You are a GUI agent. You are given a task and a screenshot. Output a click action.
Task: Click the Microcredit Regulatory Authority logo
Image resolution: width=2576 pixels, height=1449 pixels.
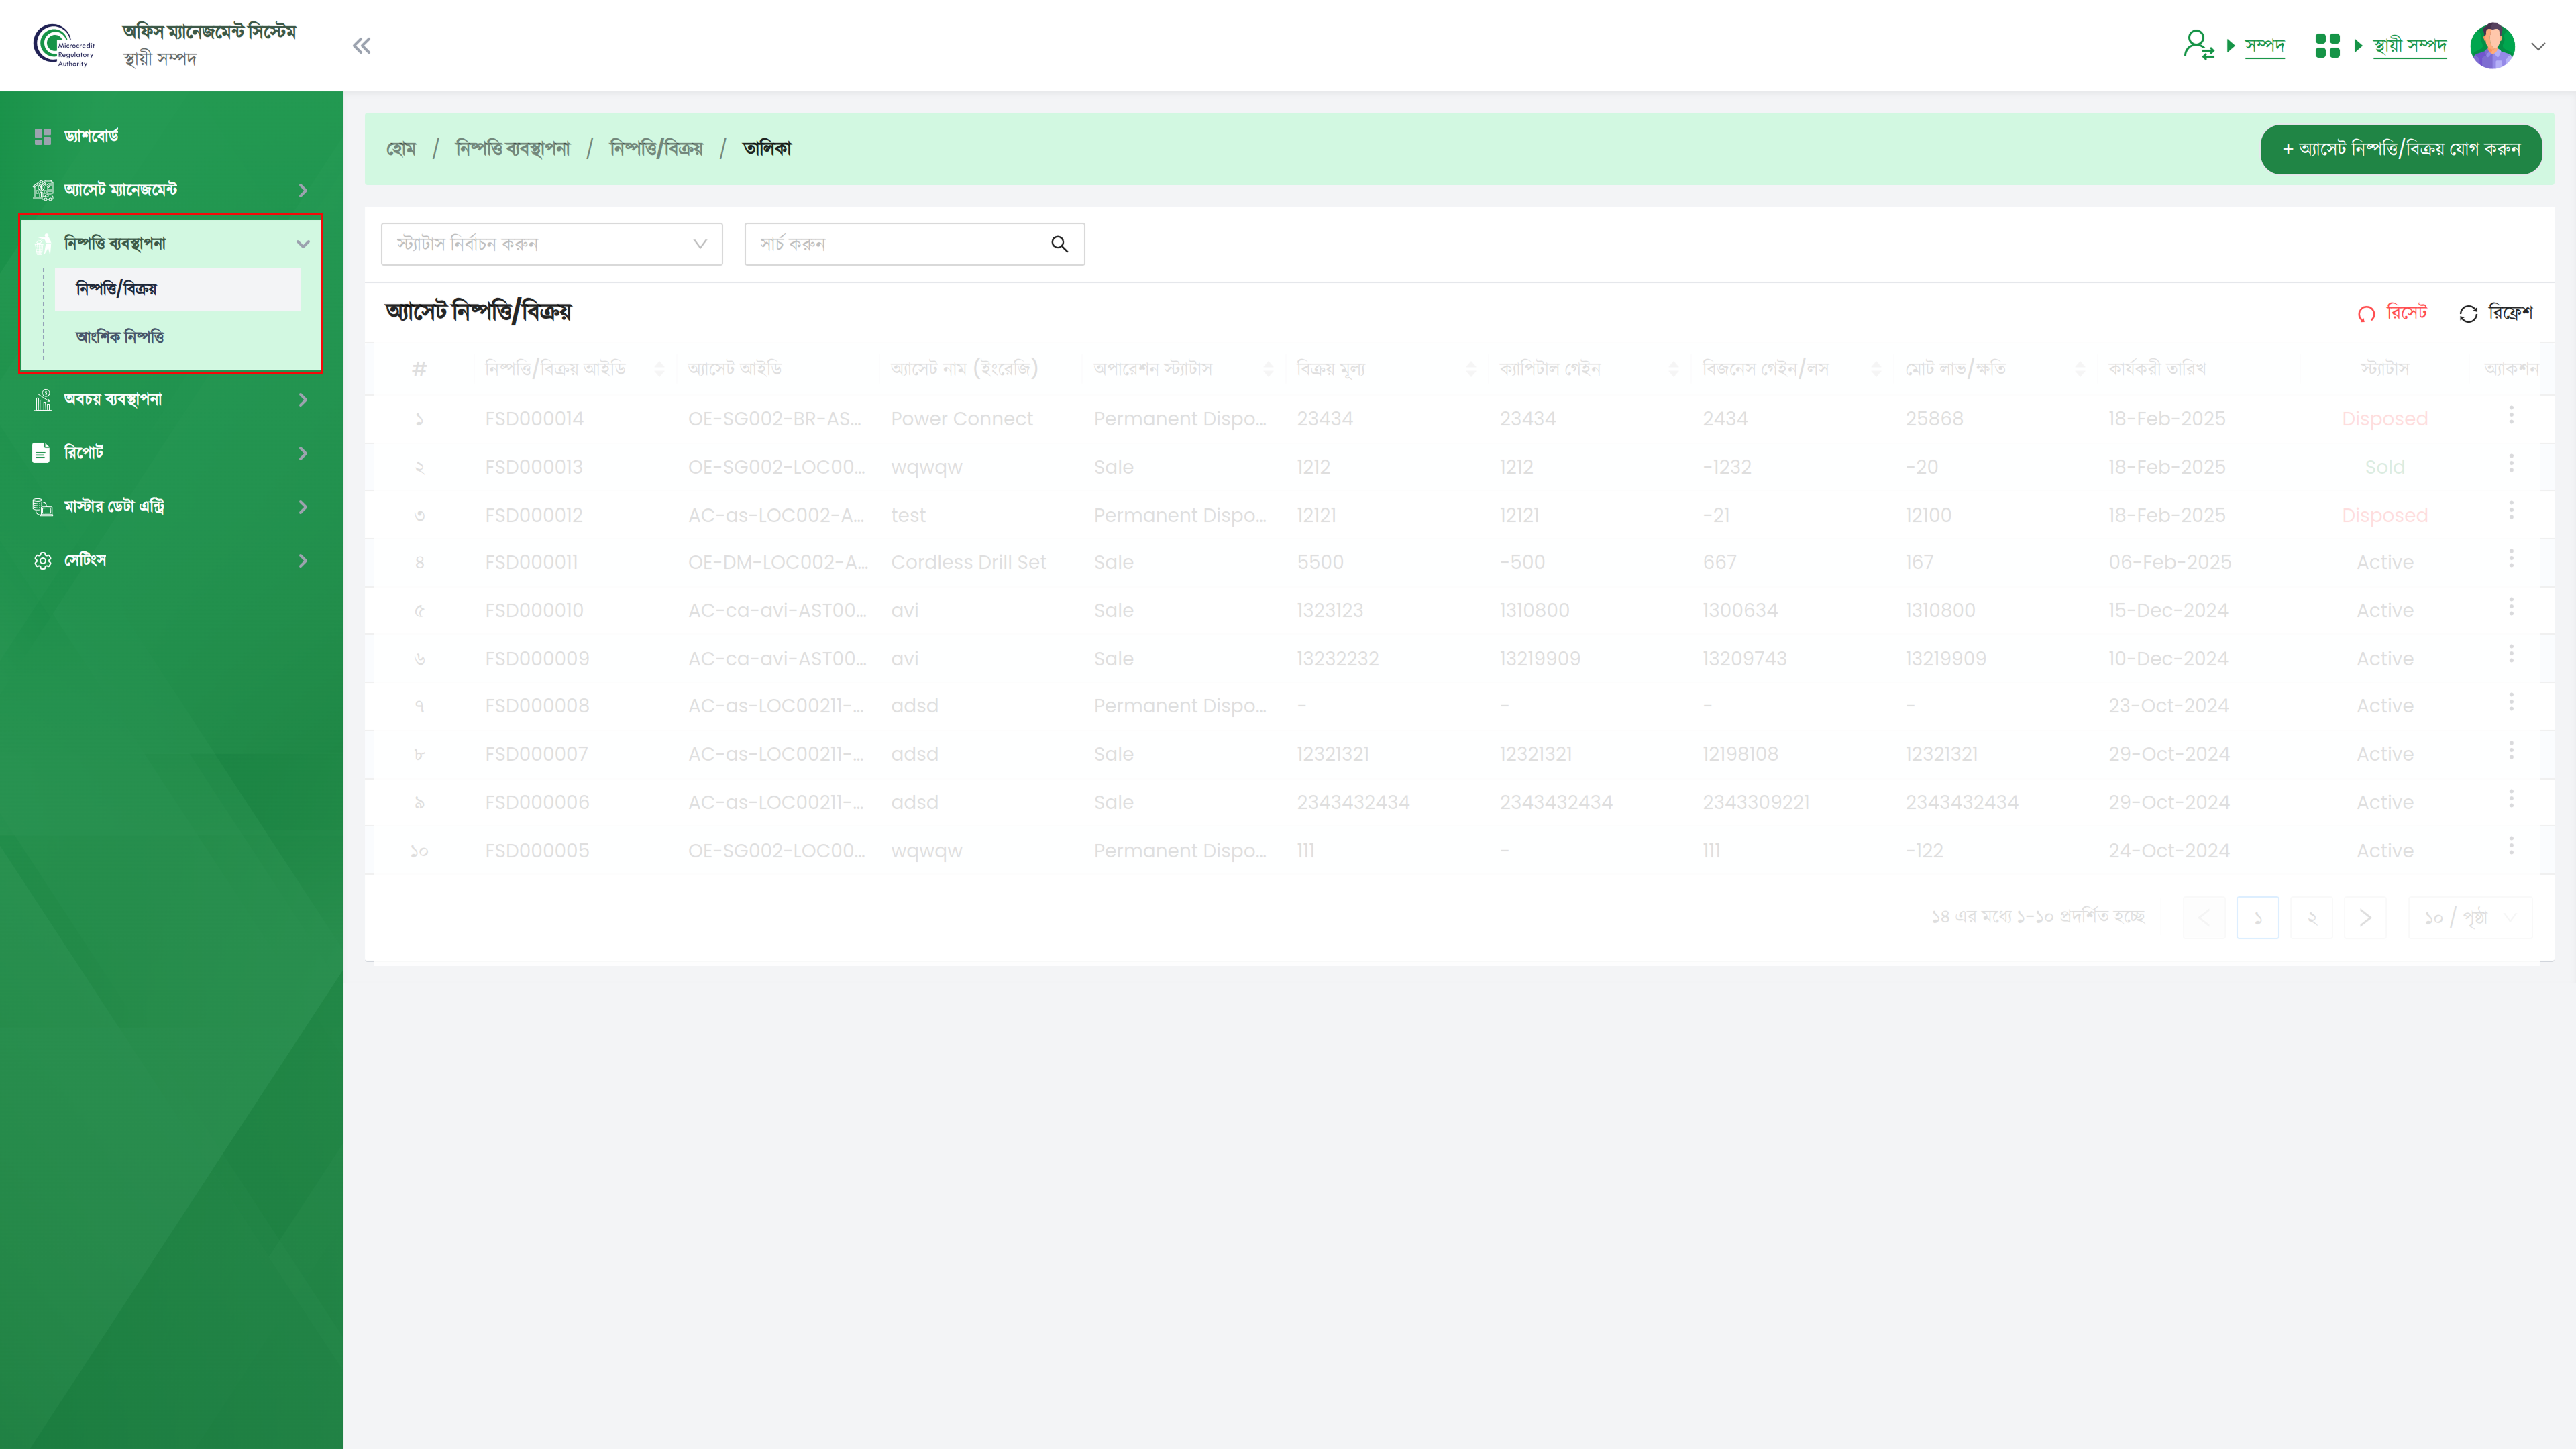click(64, 46)
